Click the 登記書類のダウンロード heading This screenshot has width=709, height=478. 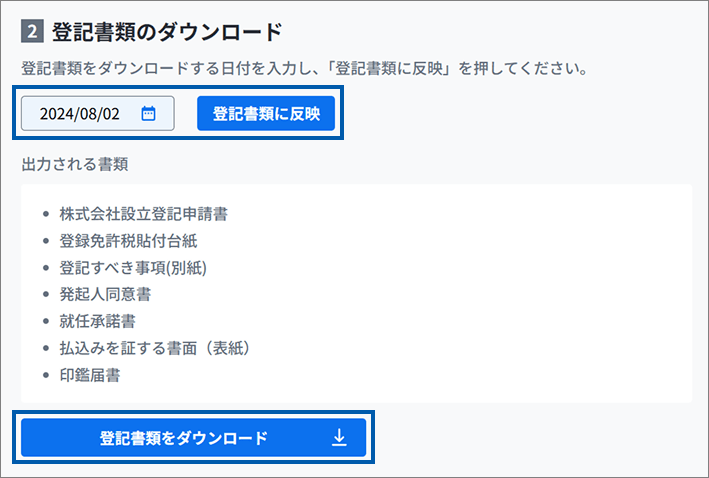click(167, 31)
